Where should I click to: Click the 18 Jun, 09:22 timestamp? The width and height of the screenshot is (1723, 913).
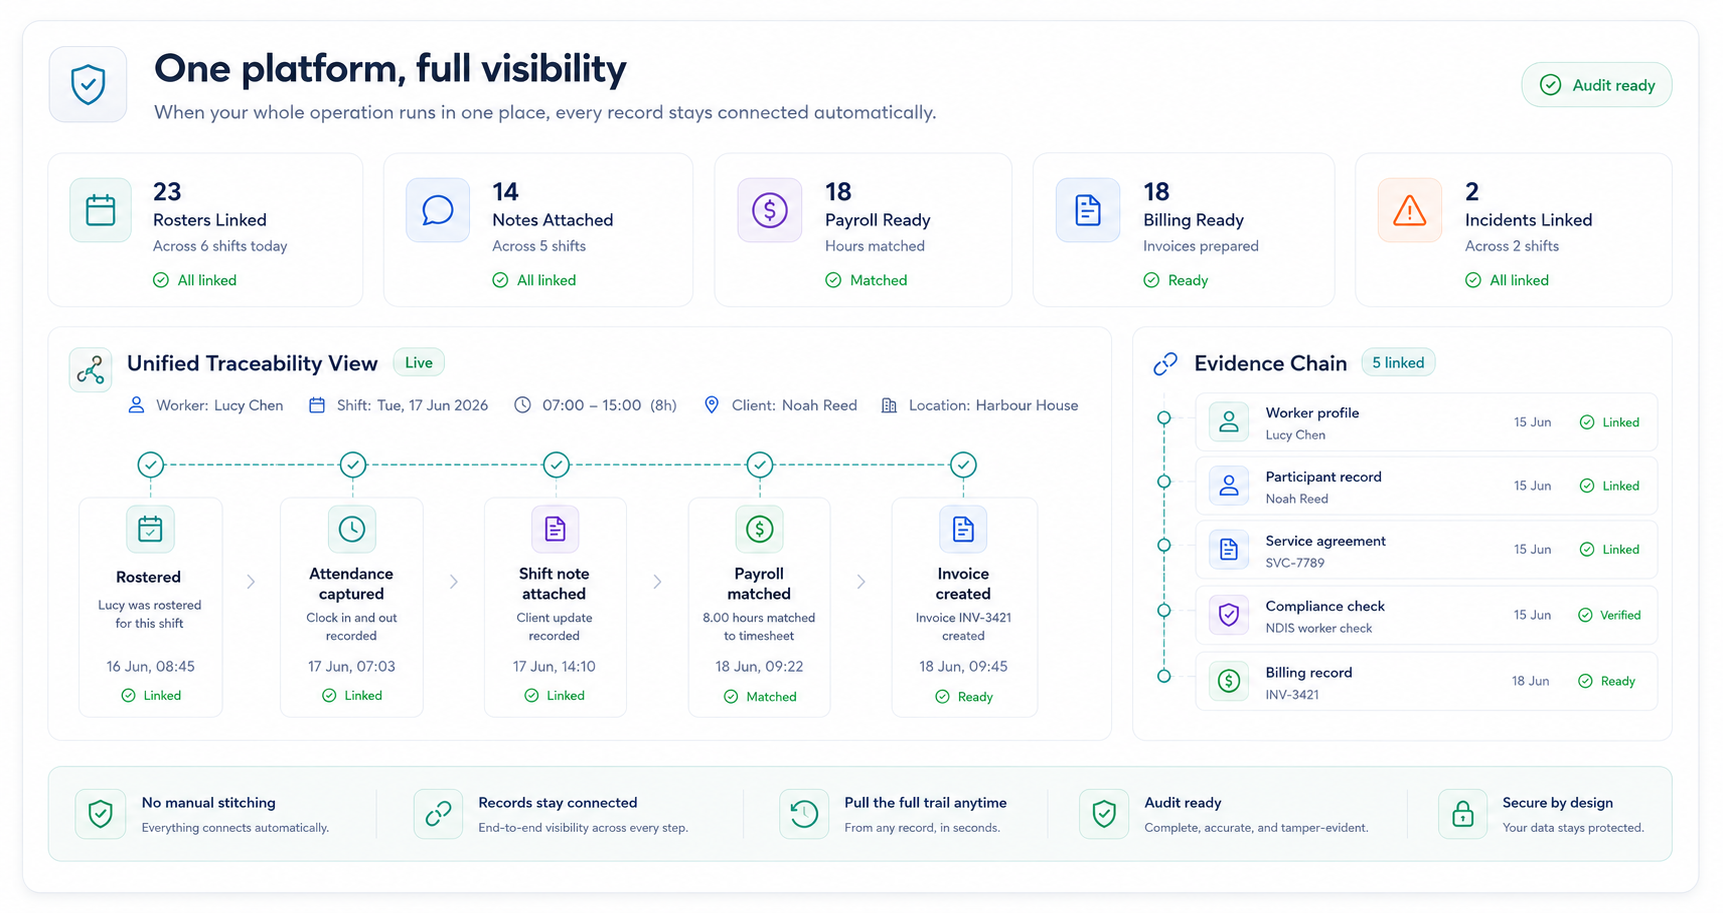click(x=759, y=666)
